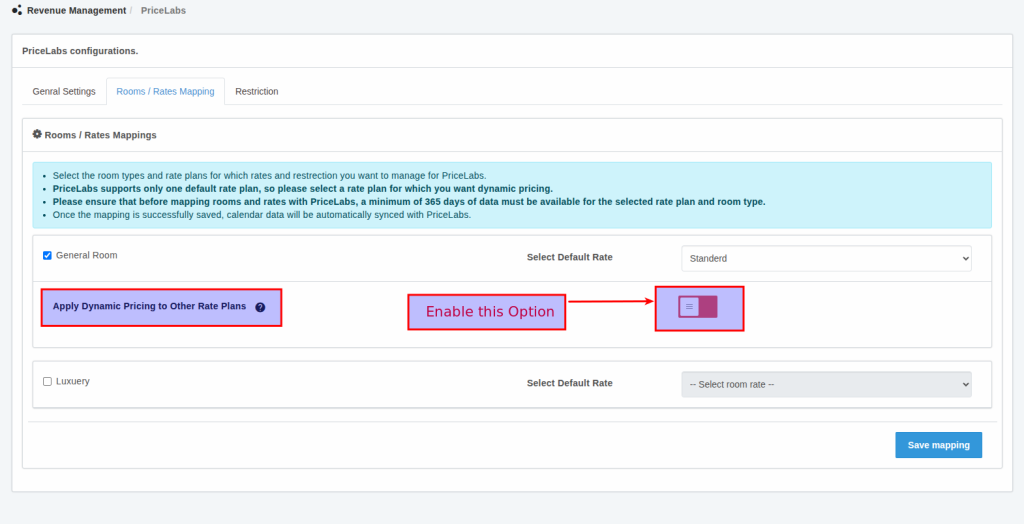Check the Luxuery room checkbox
Viewport: 1024px width, 524px height.
[x=47, y=381]
